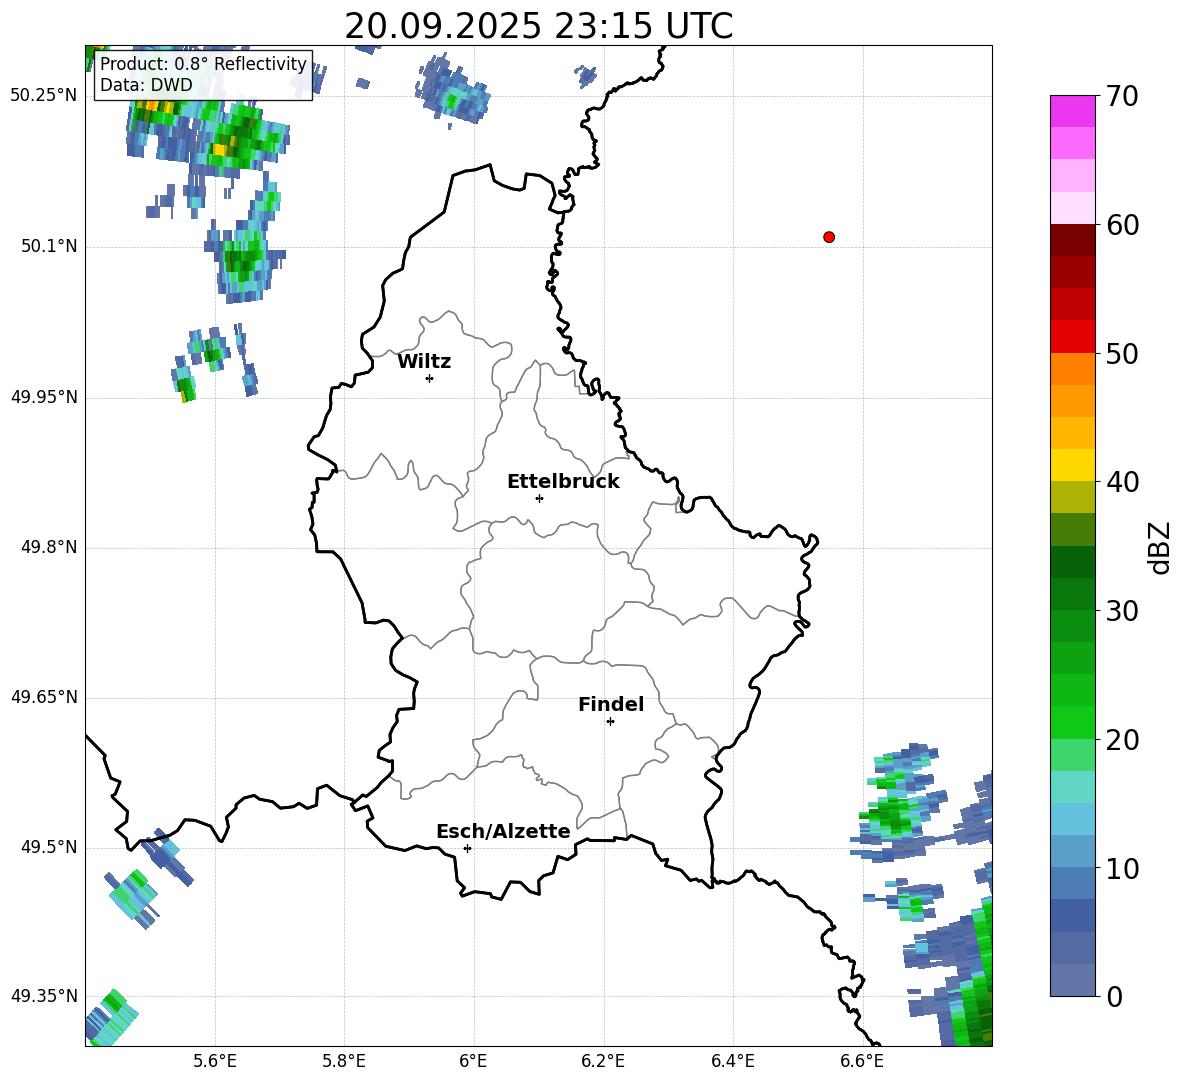Click the Data: DWD text
This screenshot has width=1184, height=1081.
tap(146, 85)
